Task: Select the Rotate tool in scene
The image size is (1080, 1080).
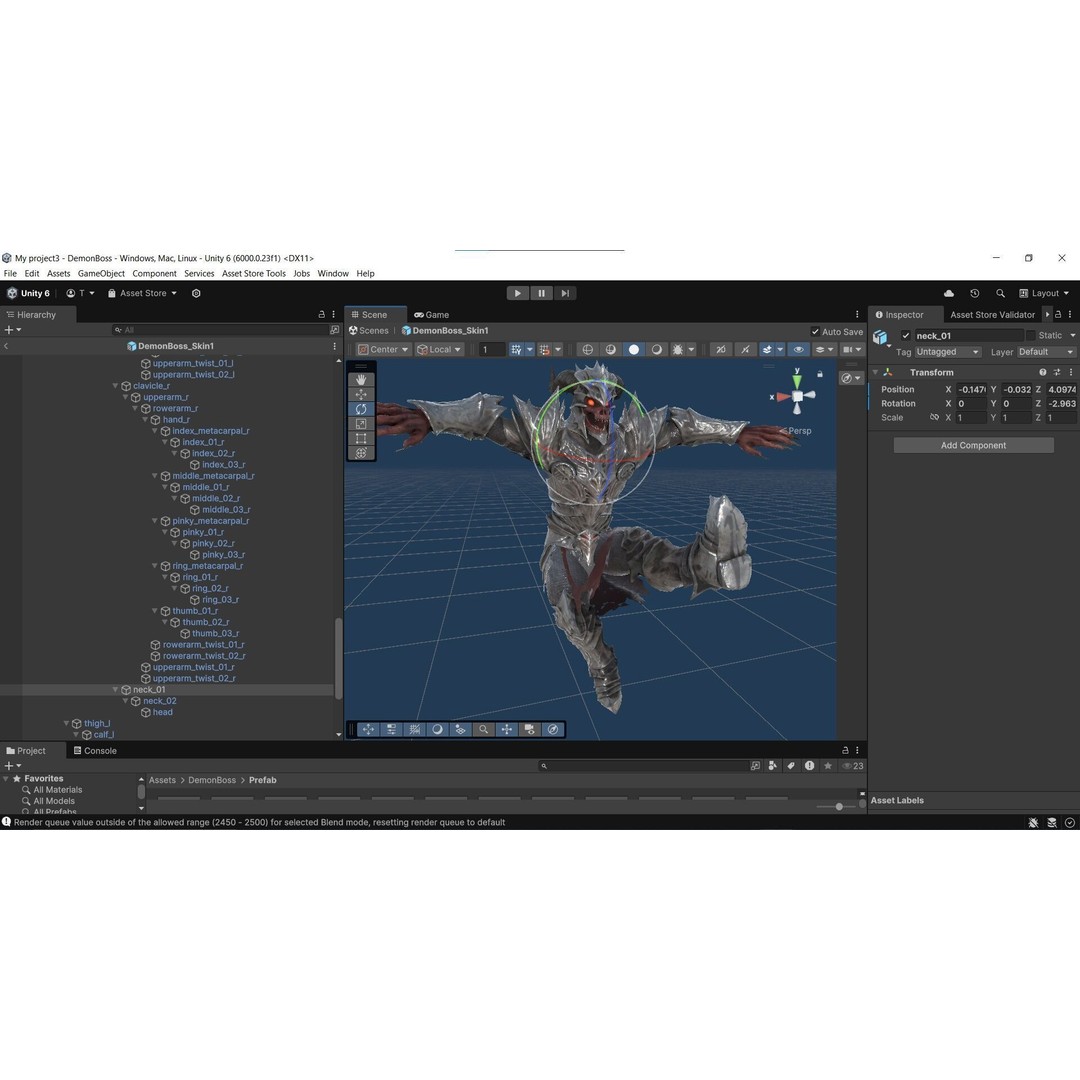Action: [x=361, y=409]
